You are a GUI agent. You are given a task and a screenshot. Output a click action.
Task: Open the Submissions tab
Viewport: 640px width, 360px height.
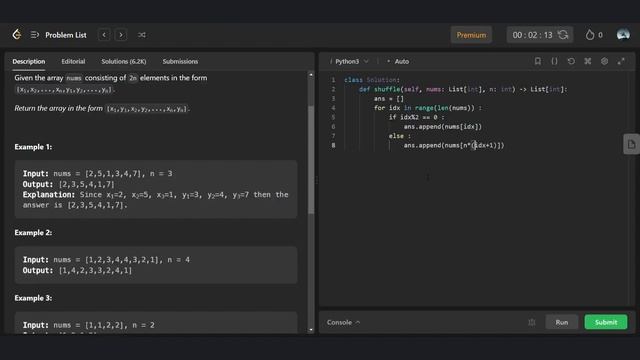click(x=180, y=61)
